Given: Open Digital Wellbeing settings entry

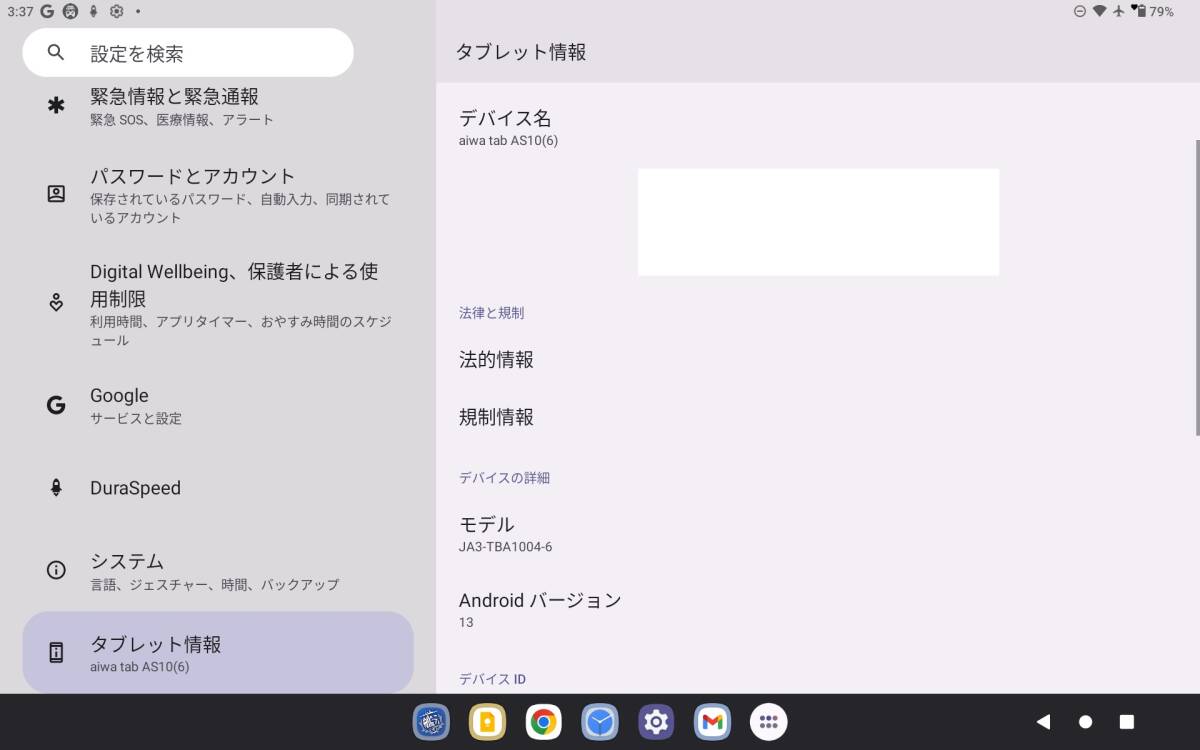Looking at the screenshot, I should coord(218,304).
